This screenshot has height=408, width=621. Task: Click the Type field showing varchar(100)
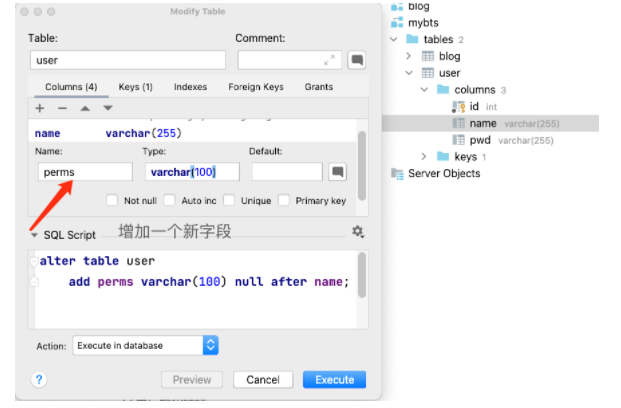(x=192, y=172)
